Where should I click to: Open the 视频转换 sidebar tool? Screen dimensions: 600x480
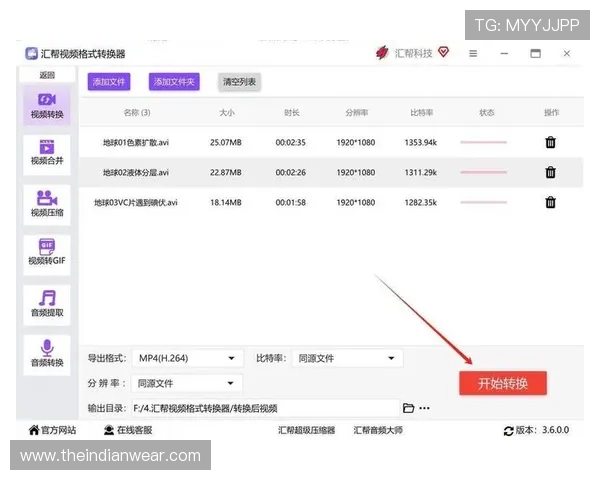[x=47, y=106]
